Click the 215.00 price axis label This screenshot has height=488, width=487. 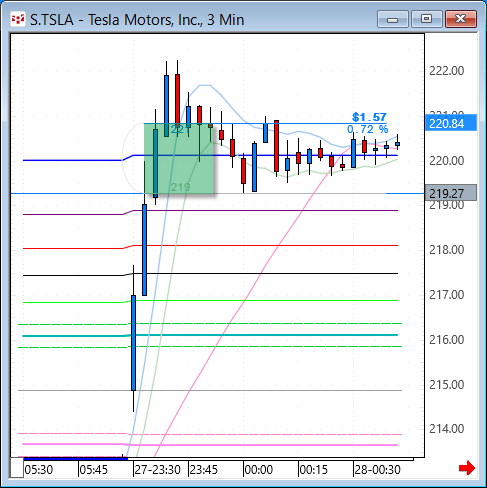pyautogui.click(x=447, y=385)
